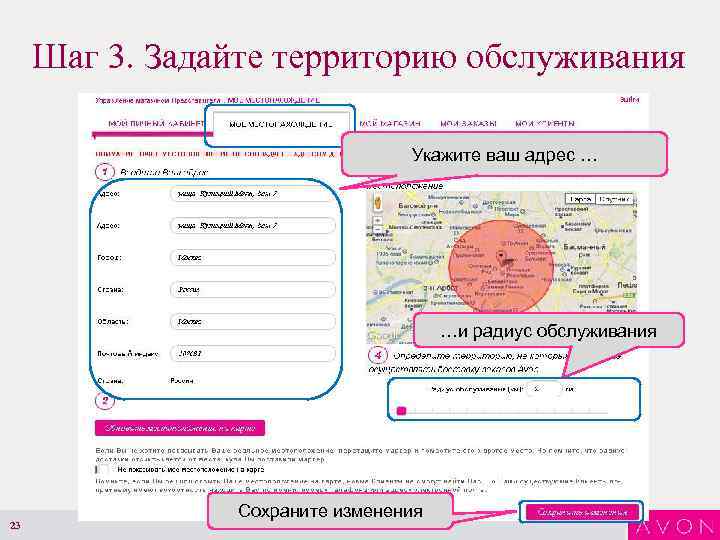Image resolution: width=720 pixels, height=540 pixels.
Task: Click the Страна input field
Action: [253, 290]
